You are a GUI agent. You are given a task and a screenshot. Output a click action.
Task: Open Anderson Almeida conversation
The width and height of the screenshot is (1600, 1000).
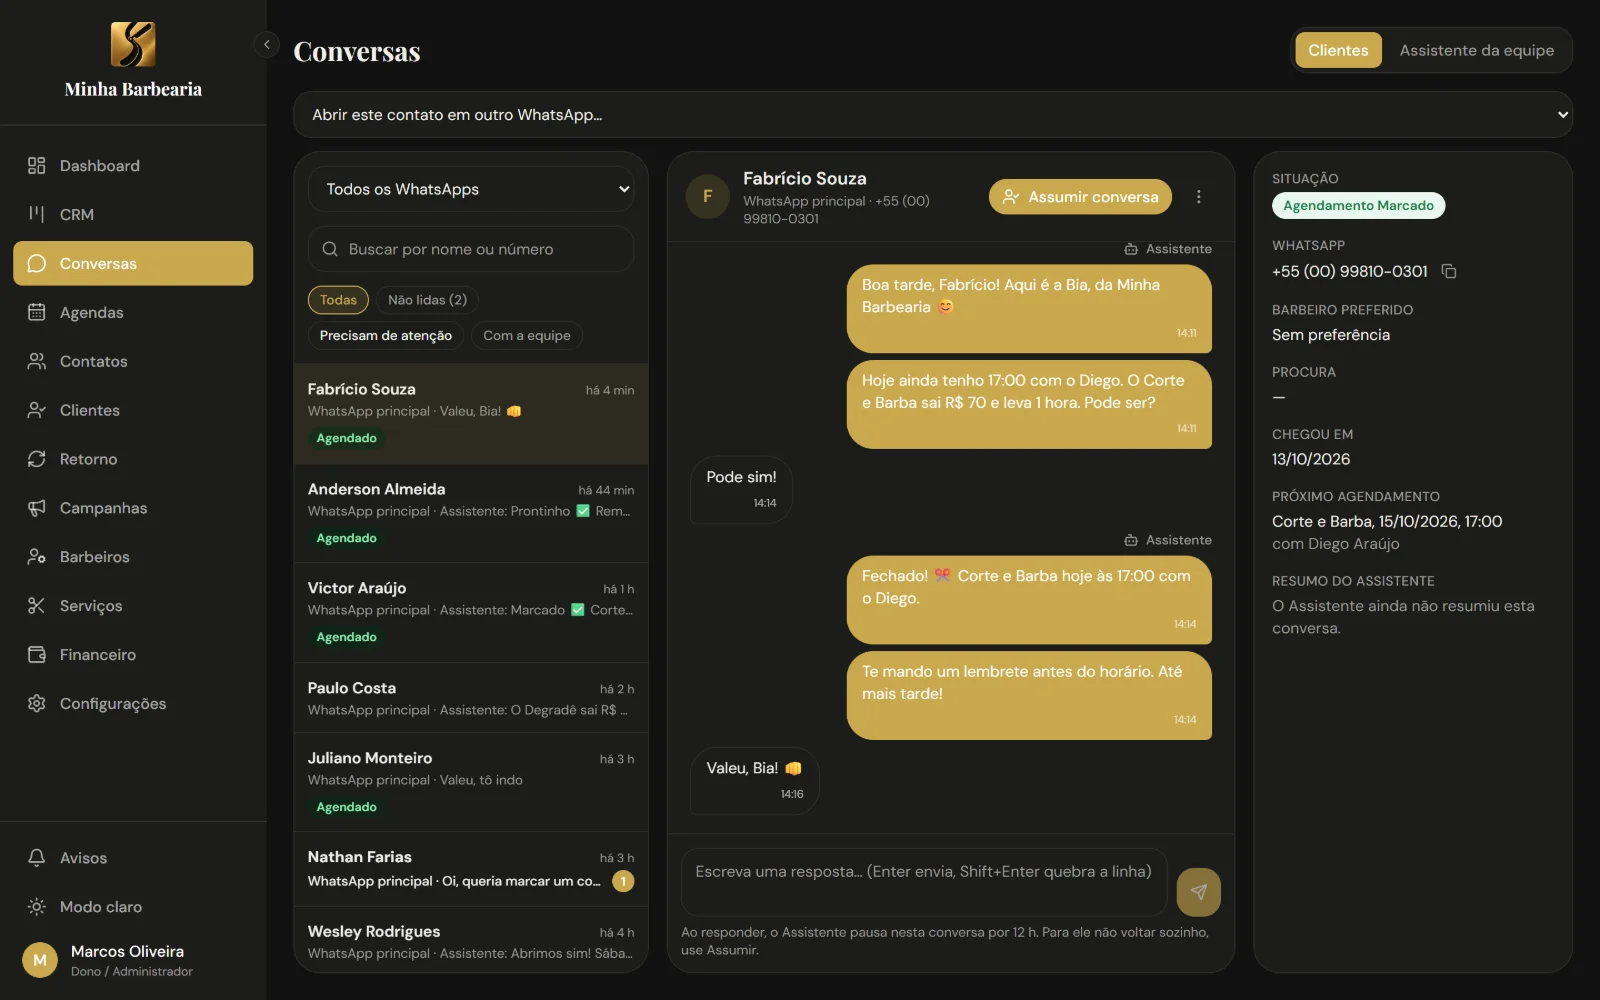471,513
